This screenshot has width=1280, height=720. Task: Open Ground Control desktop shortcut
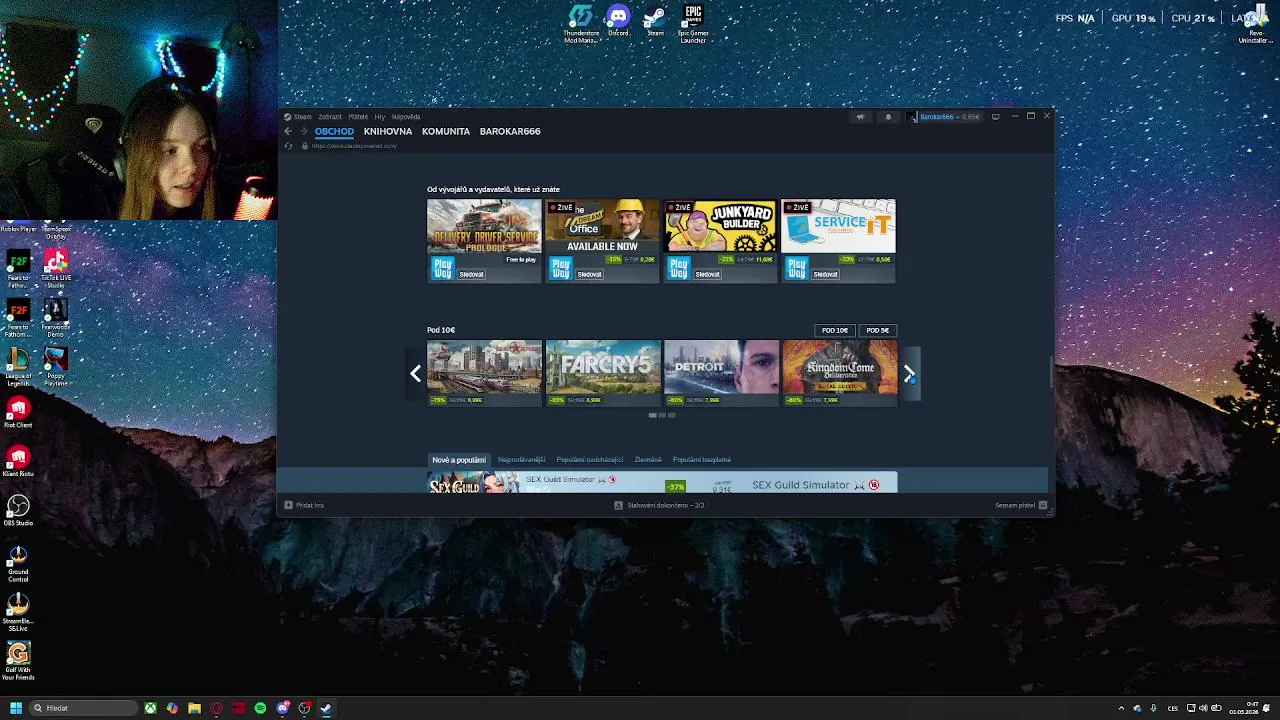pyautogui.click(x=18, y=564)
